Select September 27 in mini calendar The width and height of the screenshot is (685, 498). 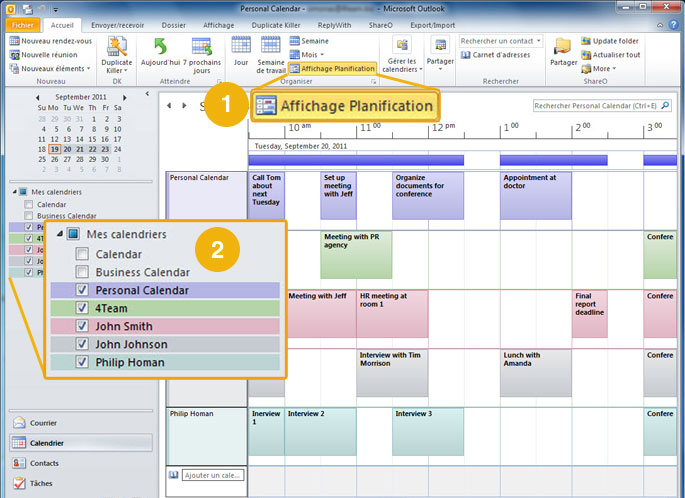pos(67,159)
